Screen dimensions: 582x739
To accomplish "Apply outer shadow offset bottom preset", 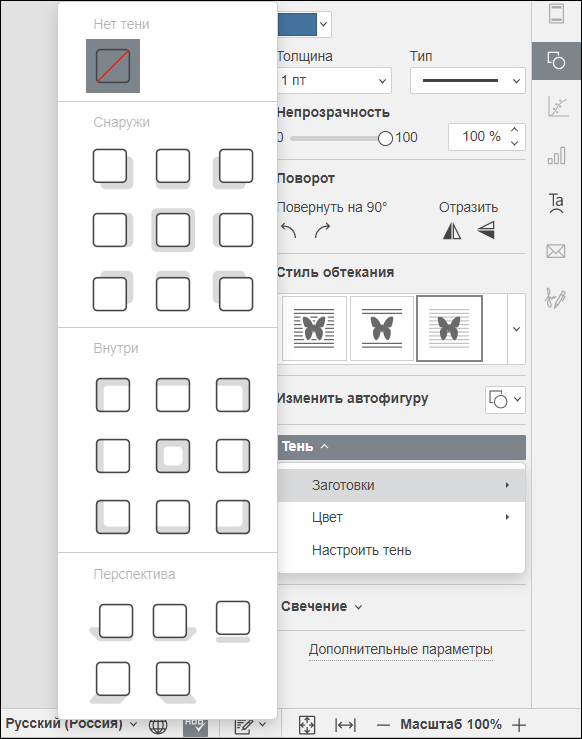I will pyautogui.click(x=173, y=169).
